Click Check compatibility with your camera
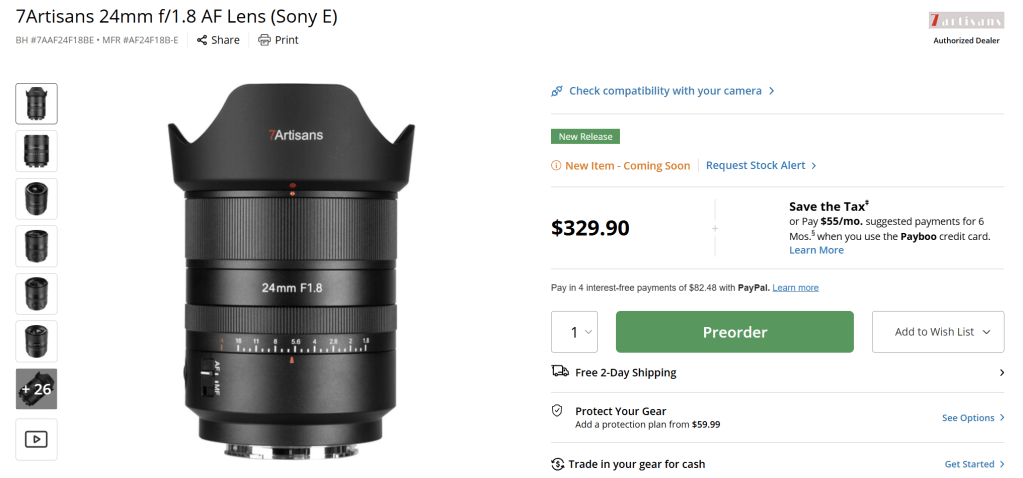This screenshot has height=478, width=1023. [x=665, y=91]
